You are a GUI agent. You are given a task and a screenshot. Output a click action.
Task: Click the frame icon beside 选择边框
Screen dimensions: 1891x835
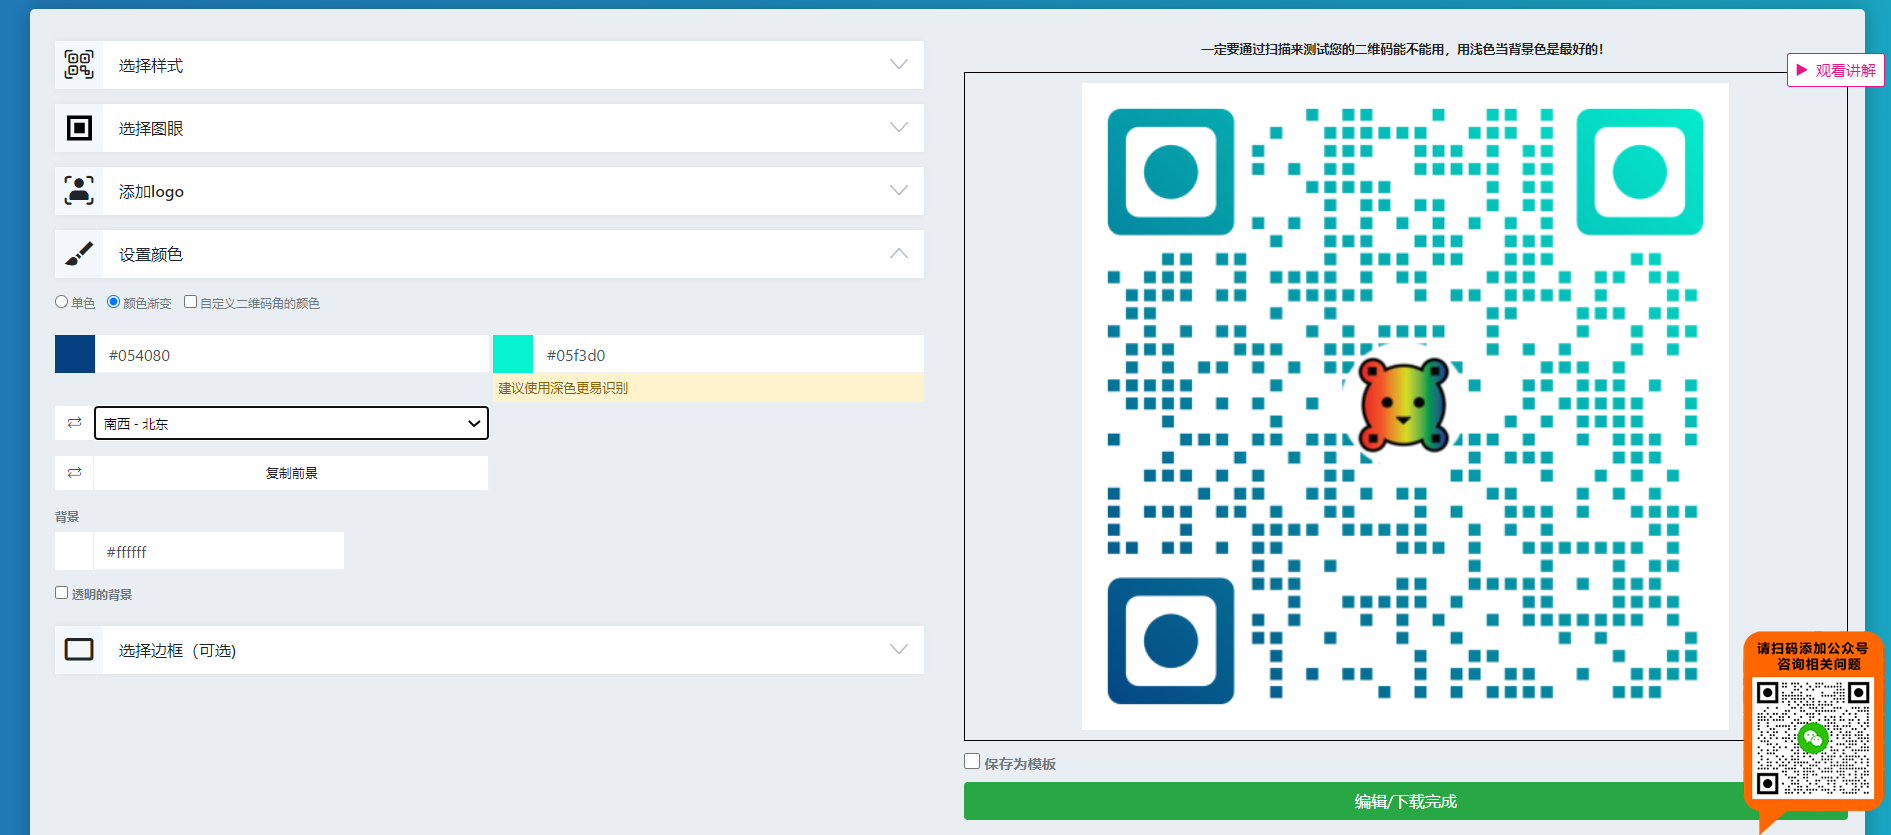pyautogui.click(x=79, y=649)
